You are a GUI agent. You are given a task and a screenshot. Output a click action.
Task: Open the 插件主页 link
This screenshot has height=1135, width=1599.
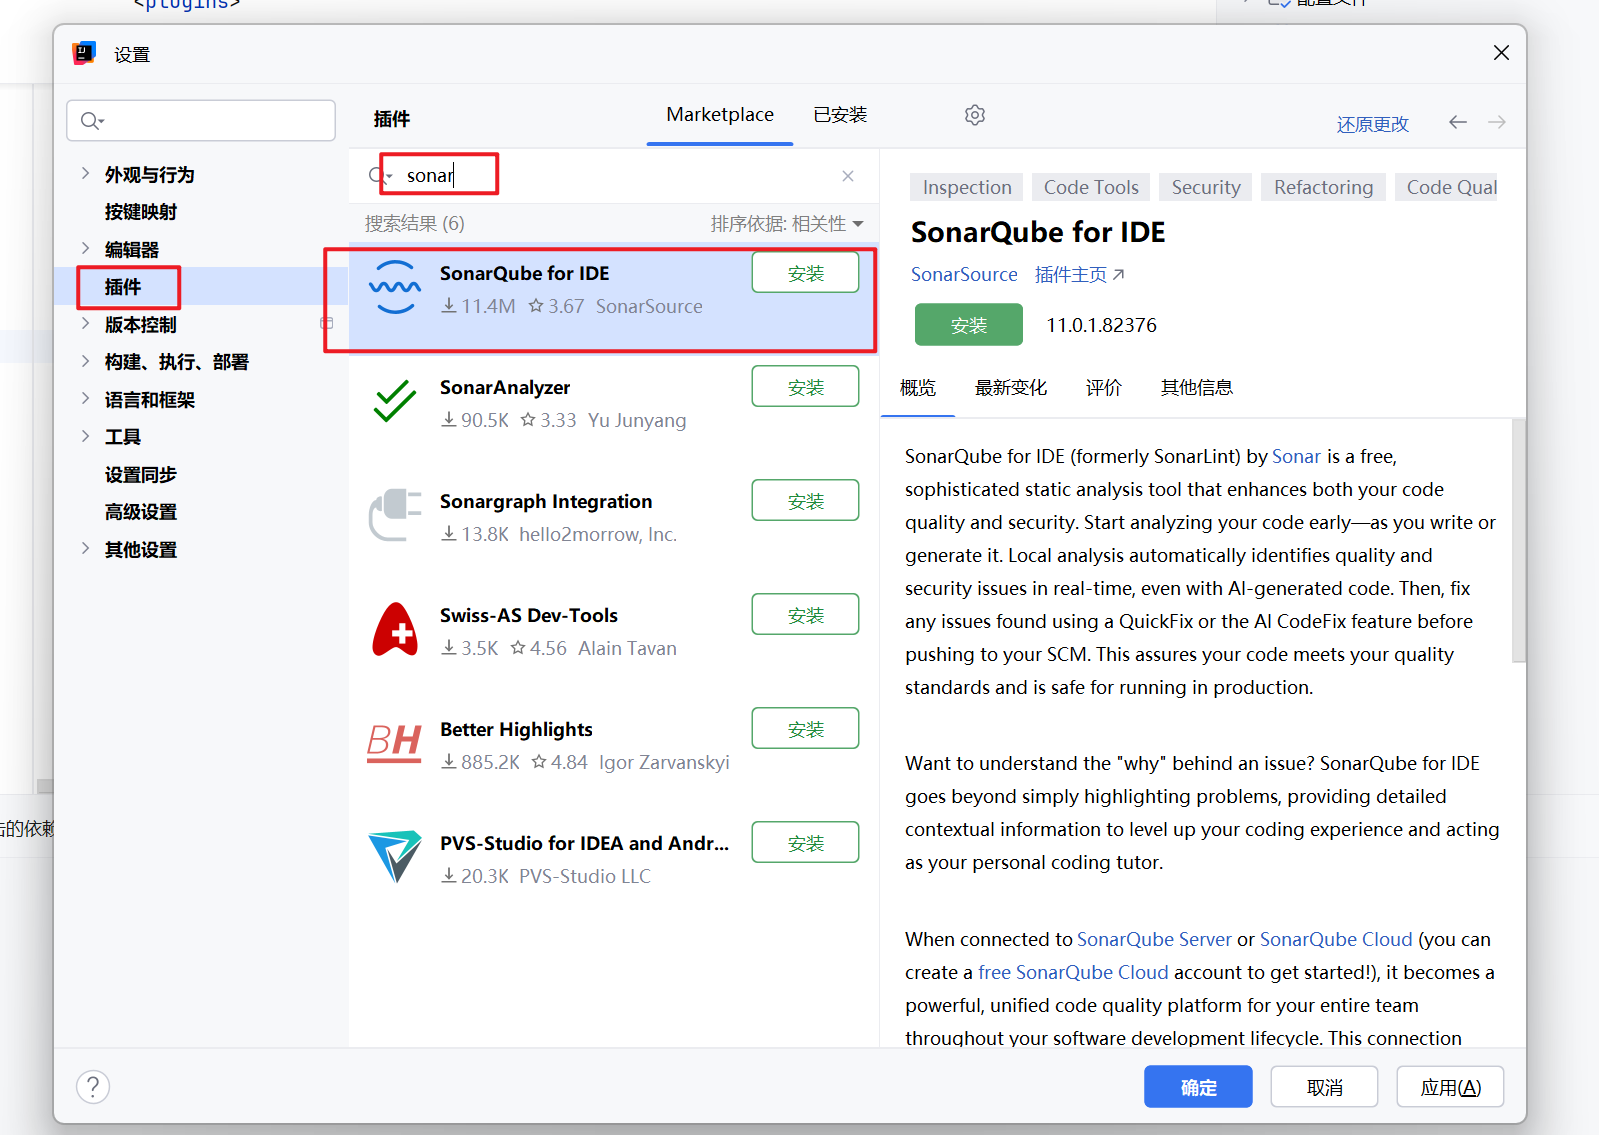[x=1079, y=274]
